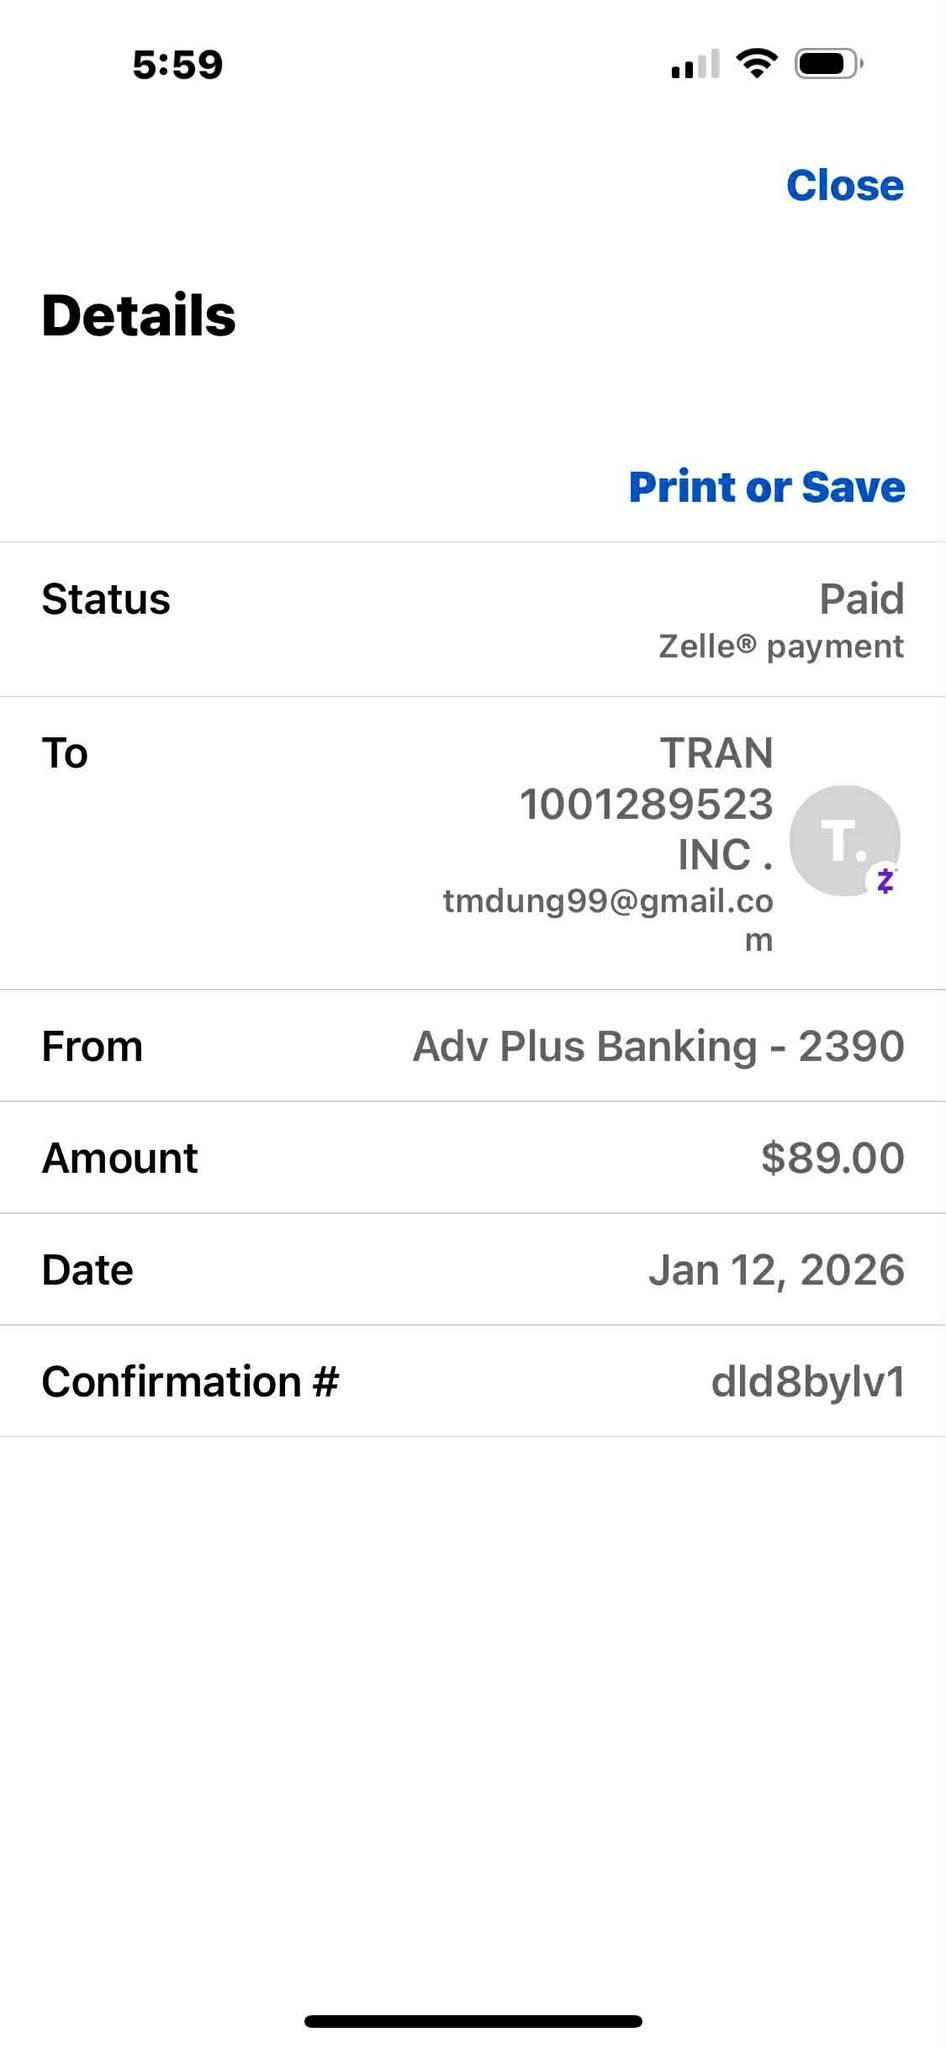Viewport: 946px width, 2048px height.
Task: Tap Print or Save
Action: point(766,487)
